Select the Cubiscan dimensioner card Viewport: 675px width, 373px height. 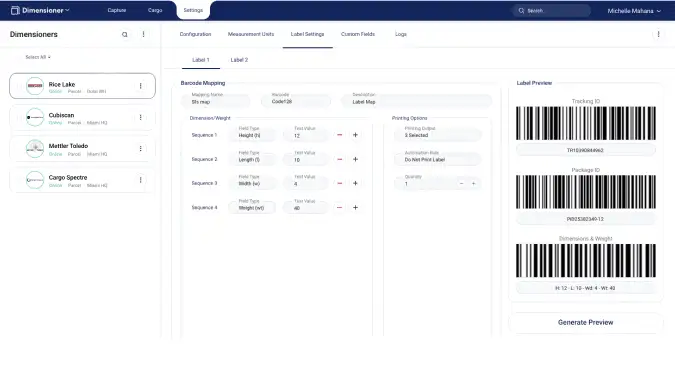point(82,117)
